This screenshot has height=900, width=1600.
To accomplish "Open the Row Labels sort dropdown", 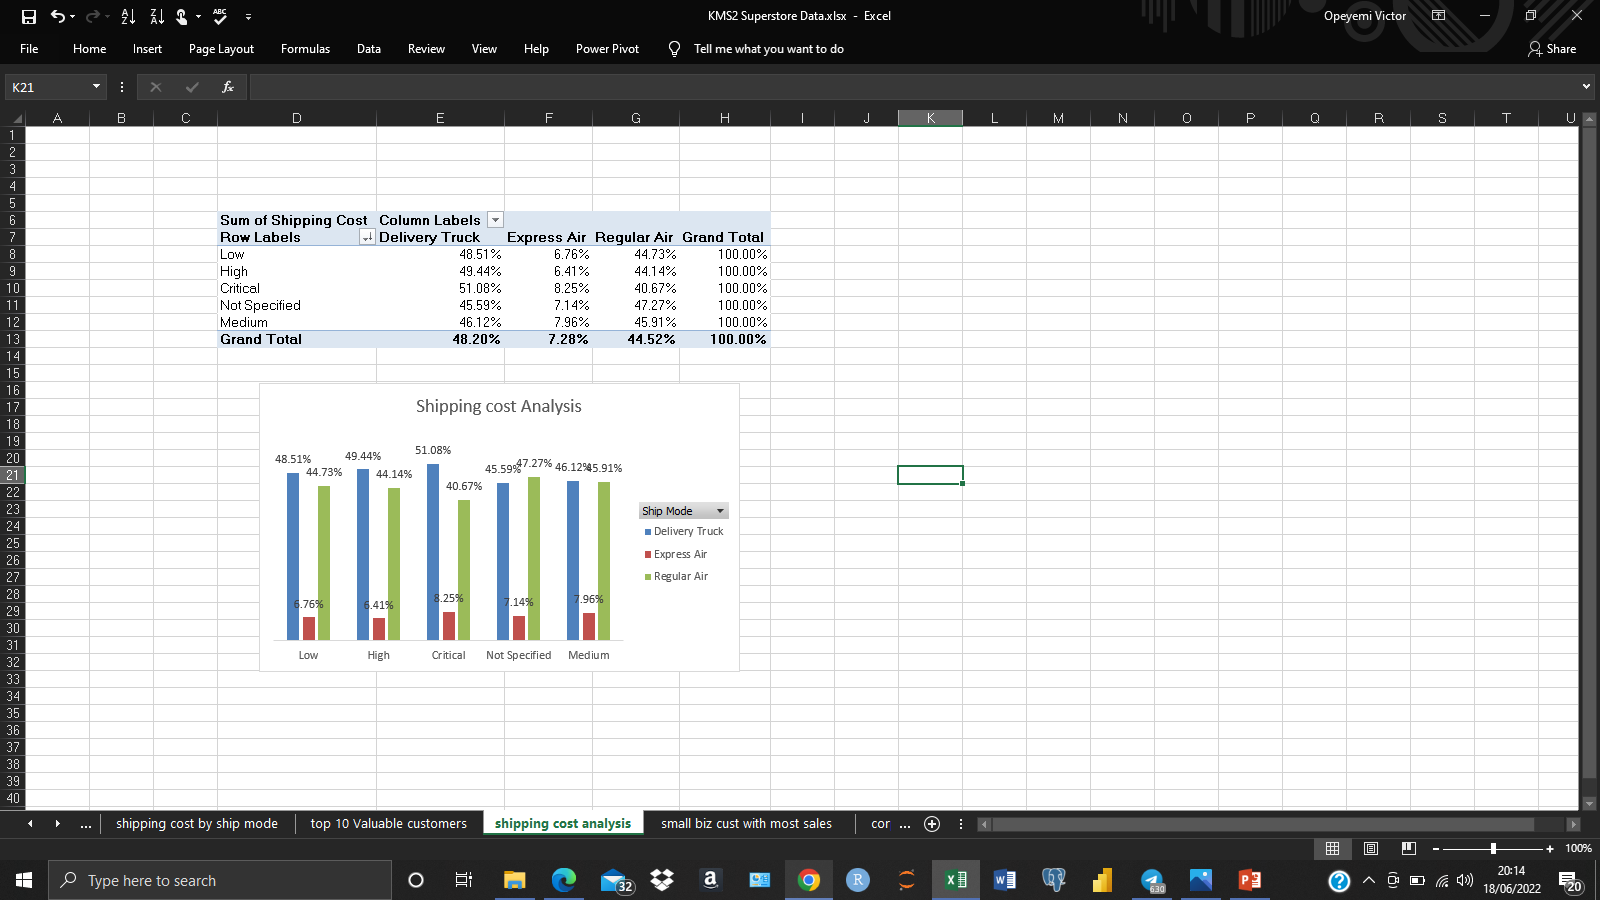I will pyautogui.click(x=368, y=237).
